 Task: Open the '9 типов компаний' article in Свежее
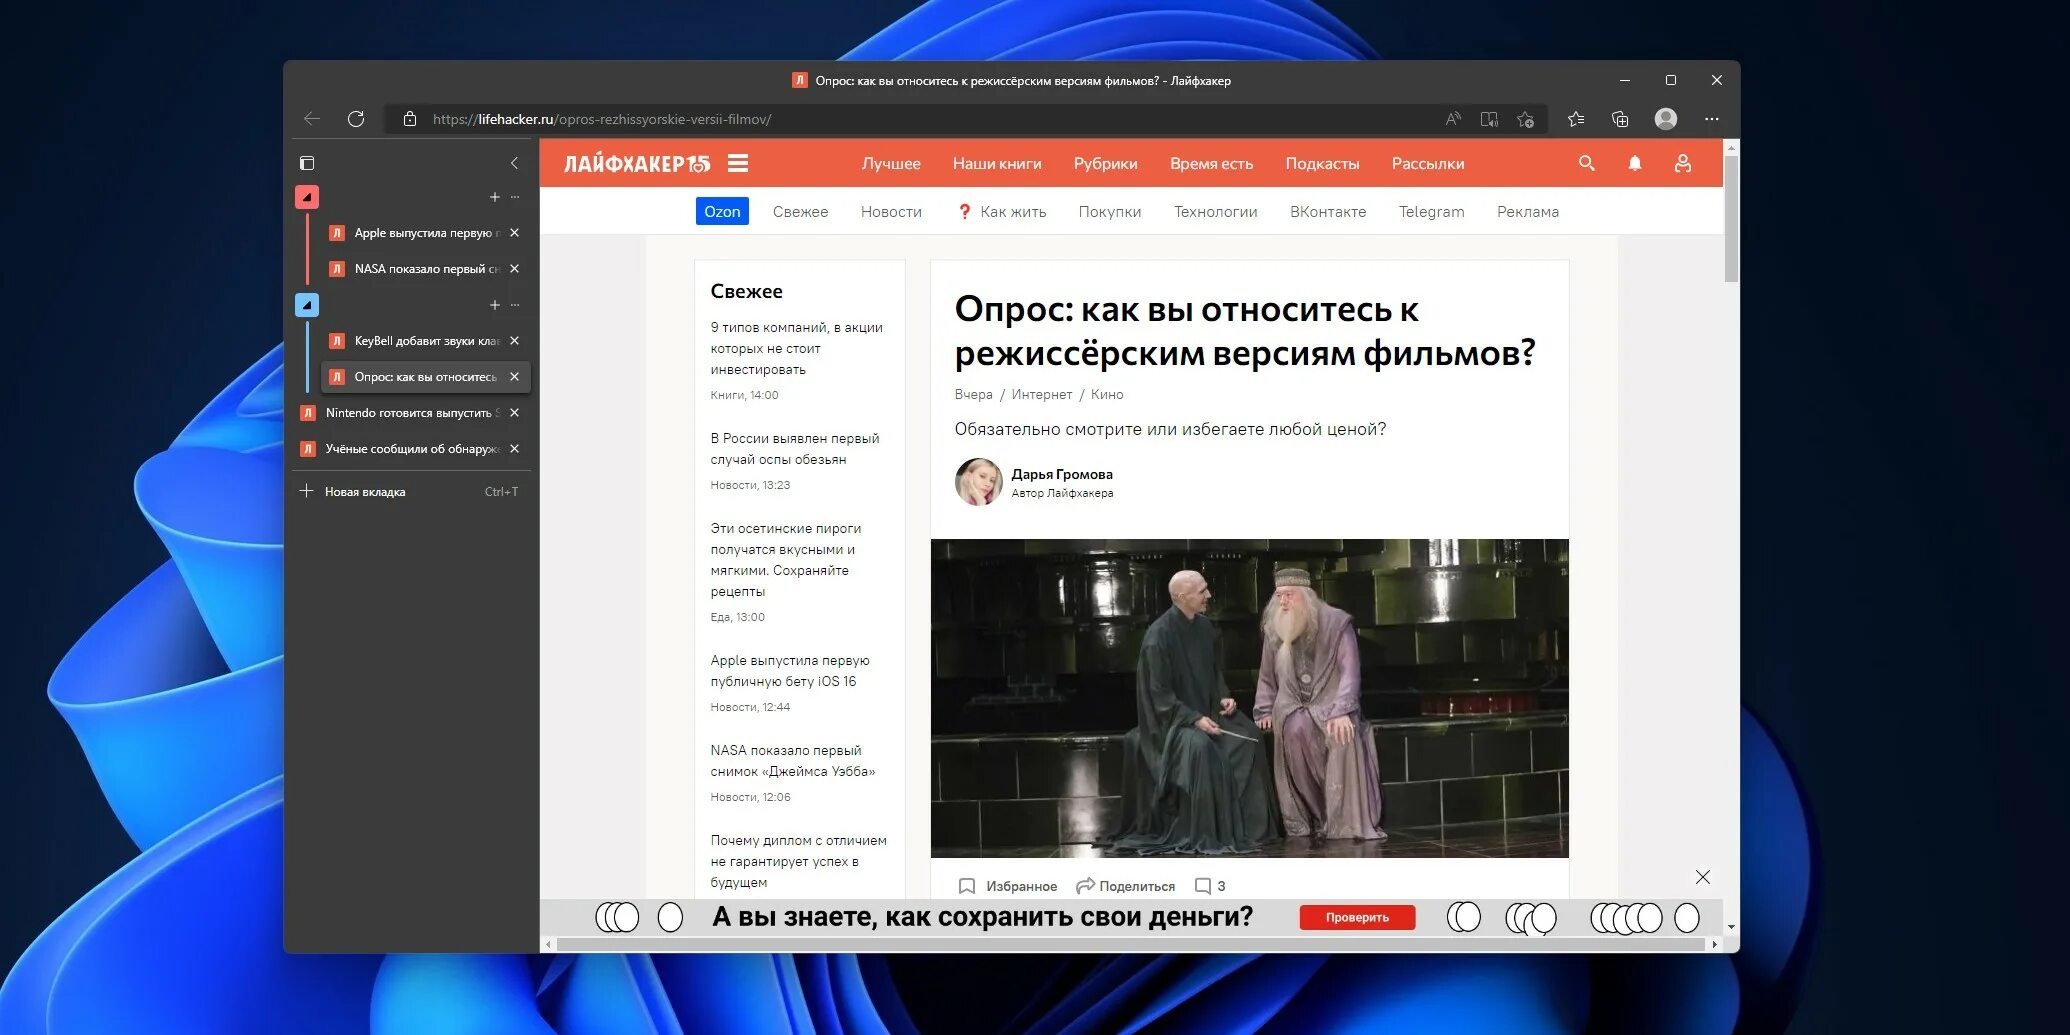[797, 348]
